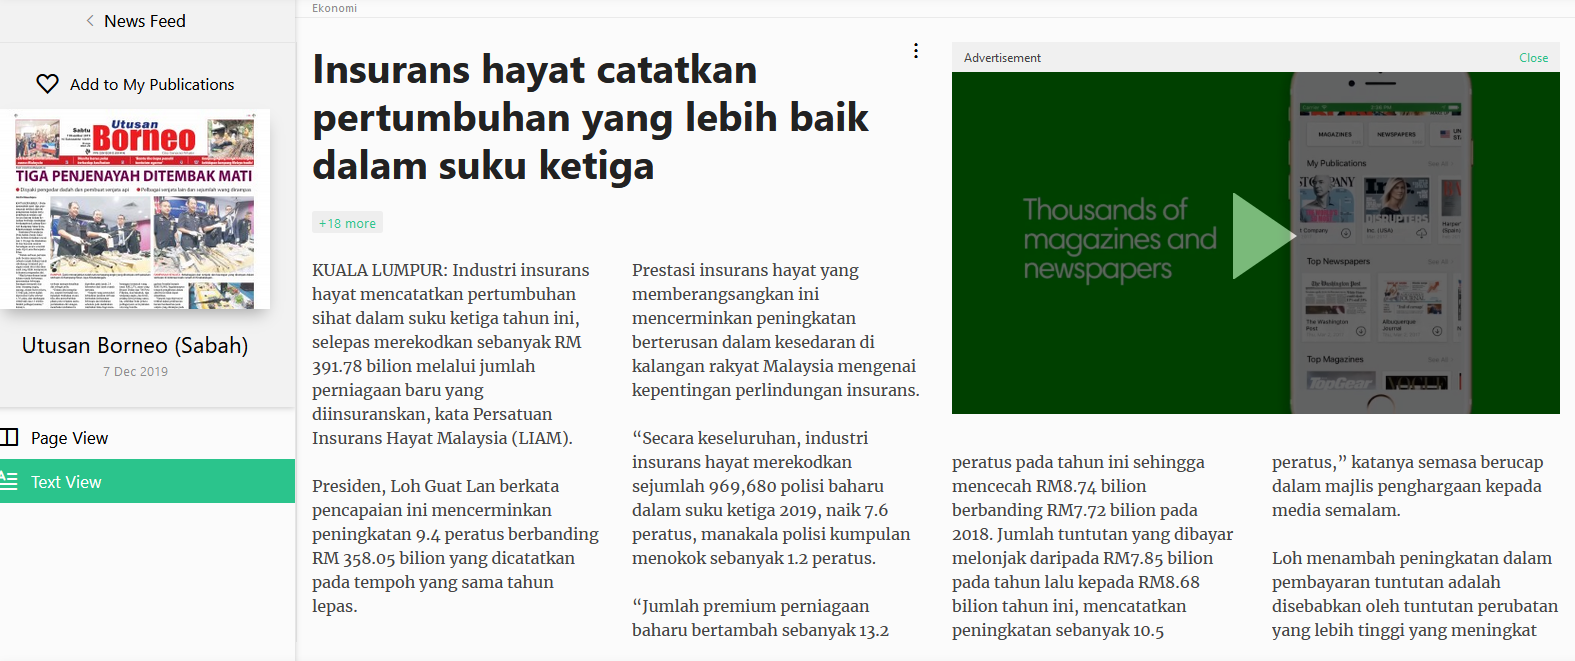Expand the +18 more tag
Screen dimensions: 1575x661
tap(347, 223)
